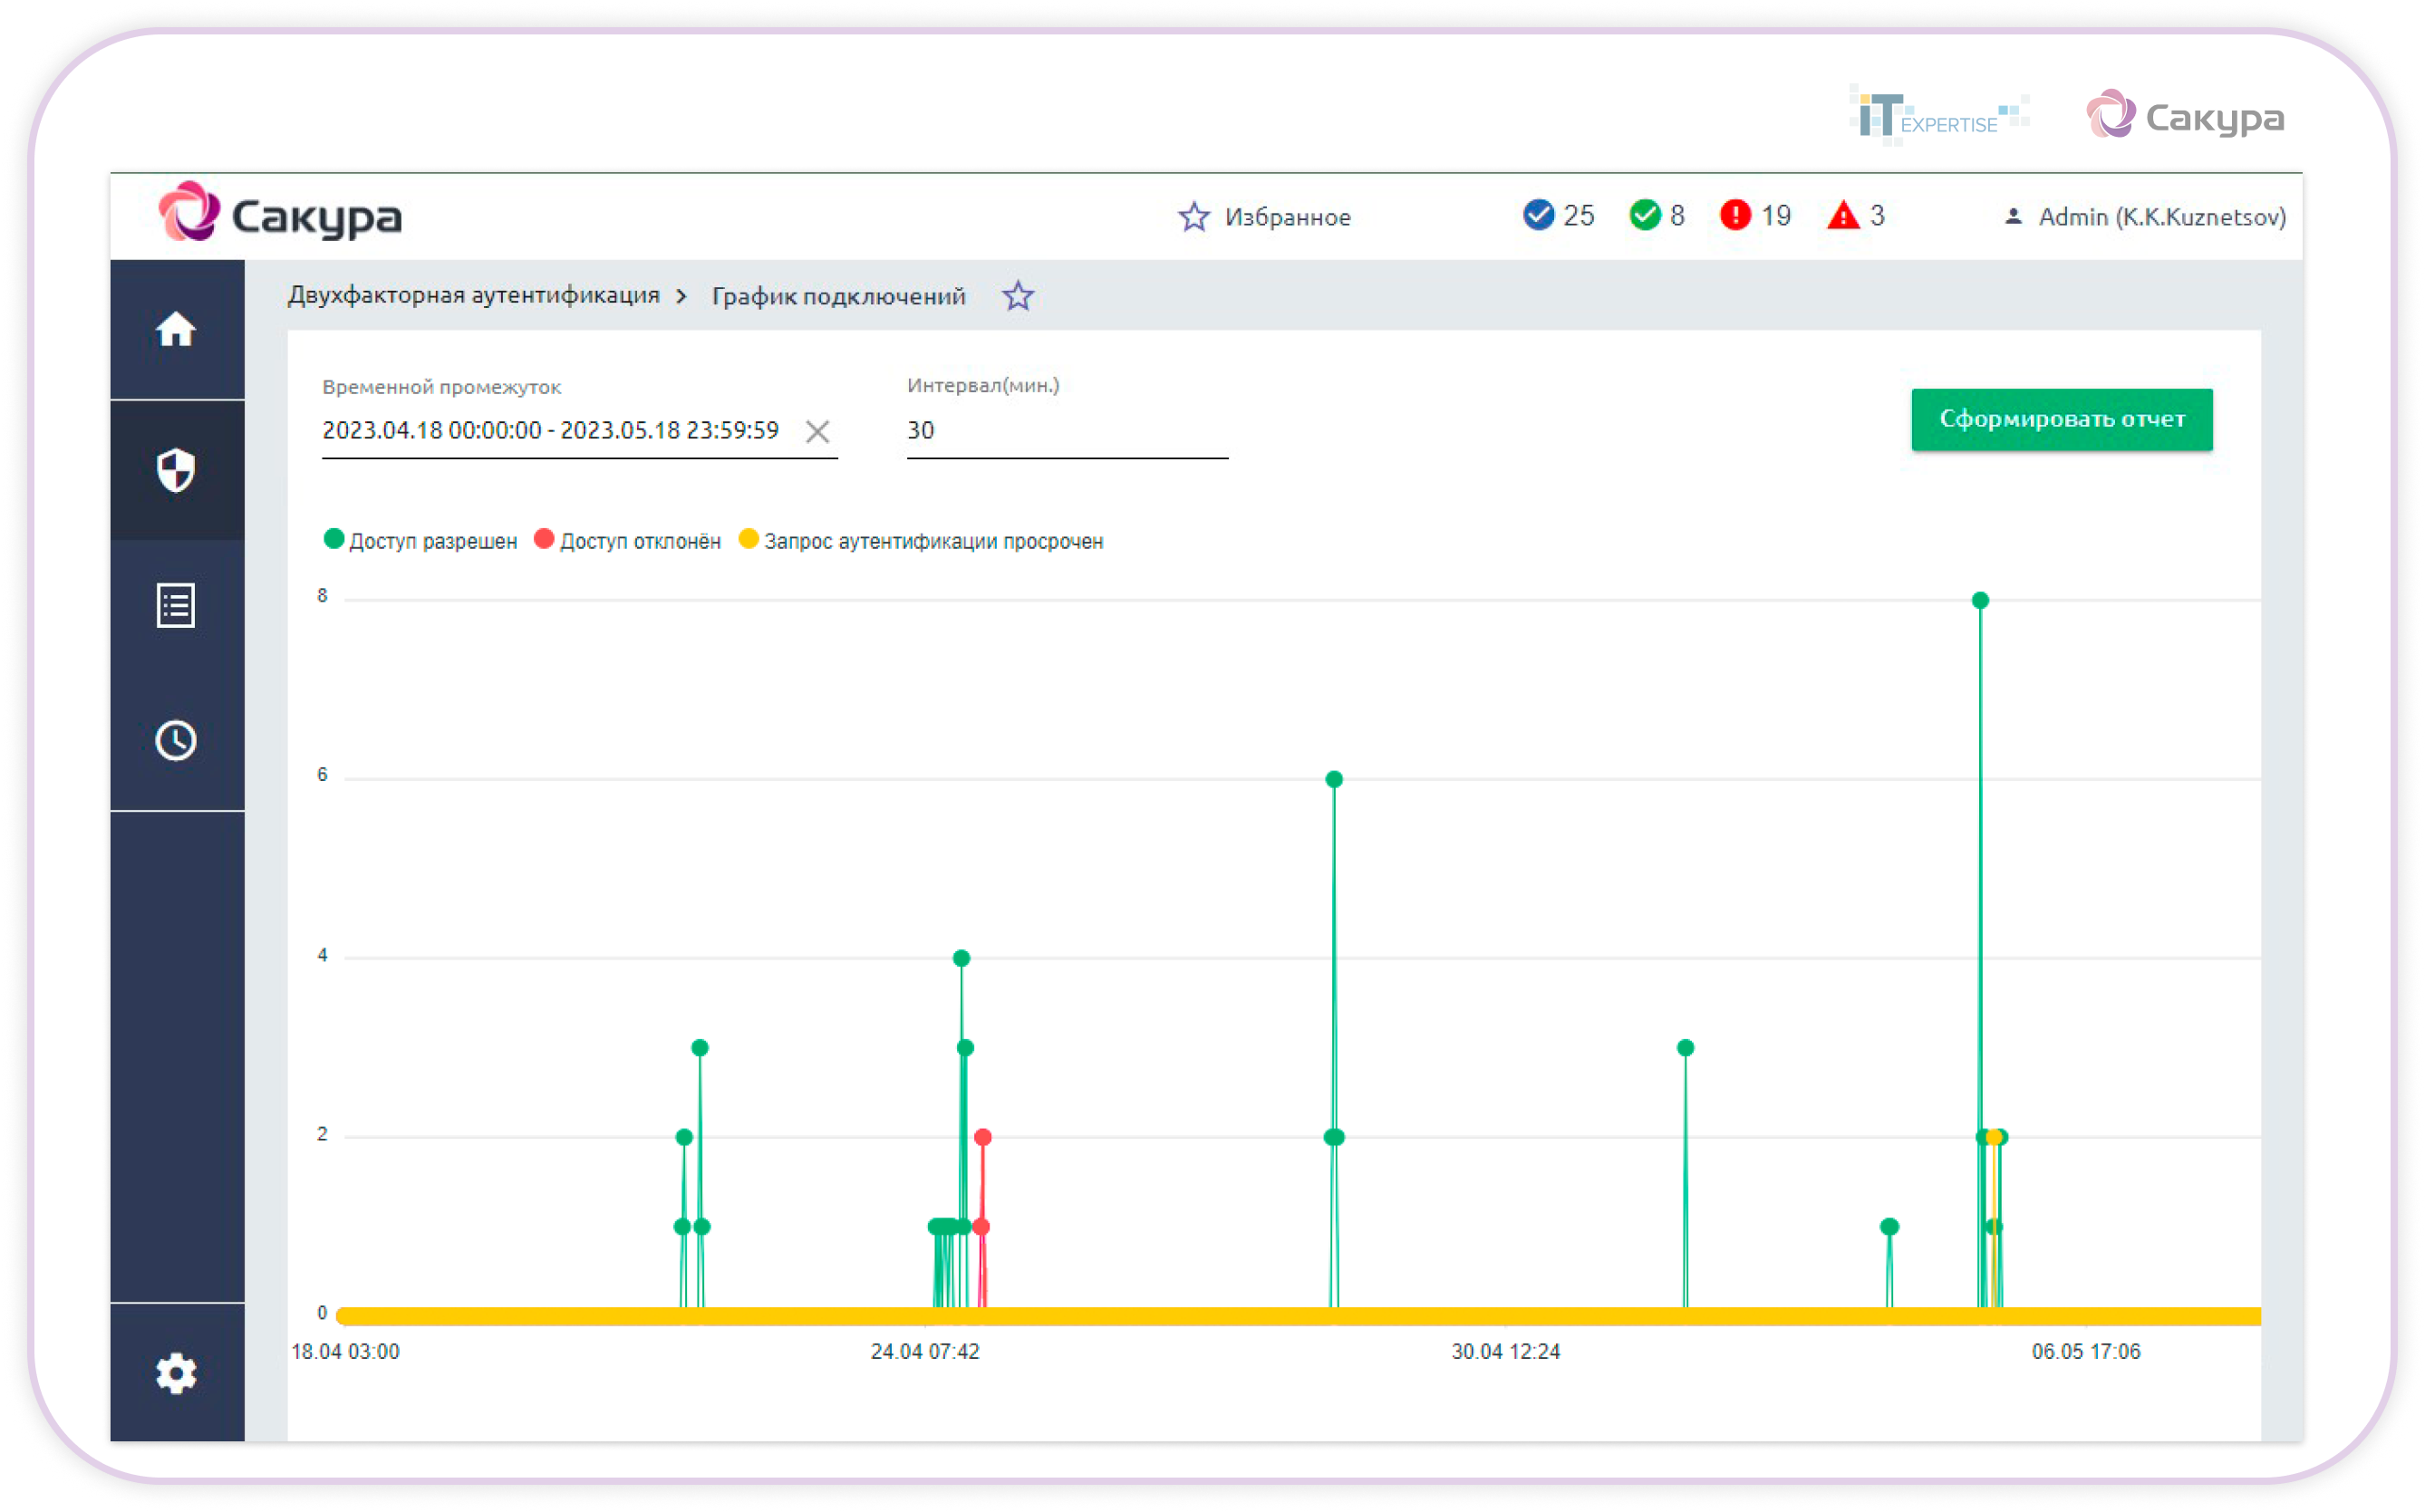Open the list report sidebar icon

tap(176, 605)
